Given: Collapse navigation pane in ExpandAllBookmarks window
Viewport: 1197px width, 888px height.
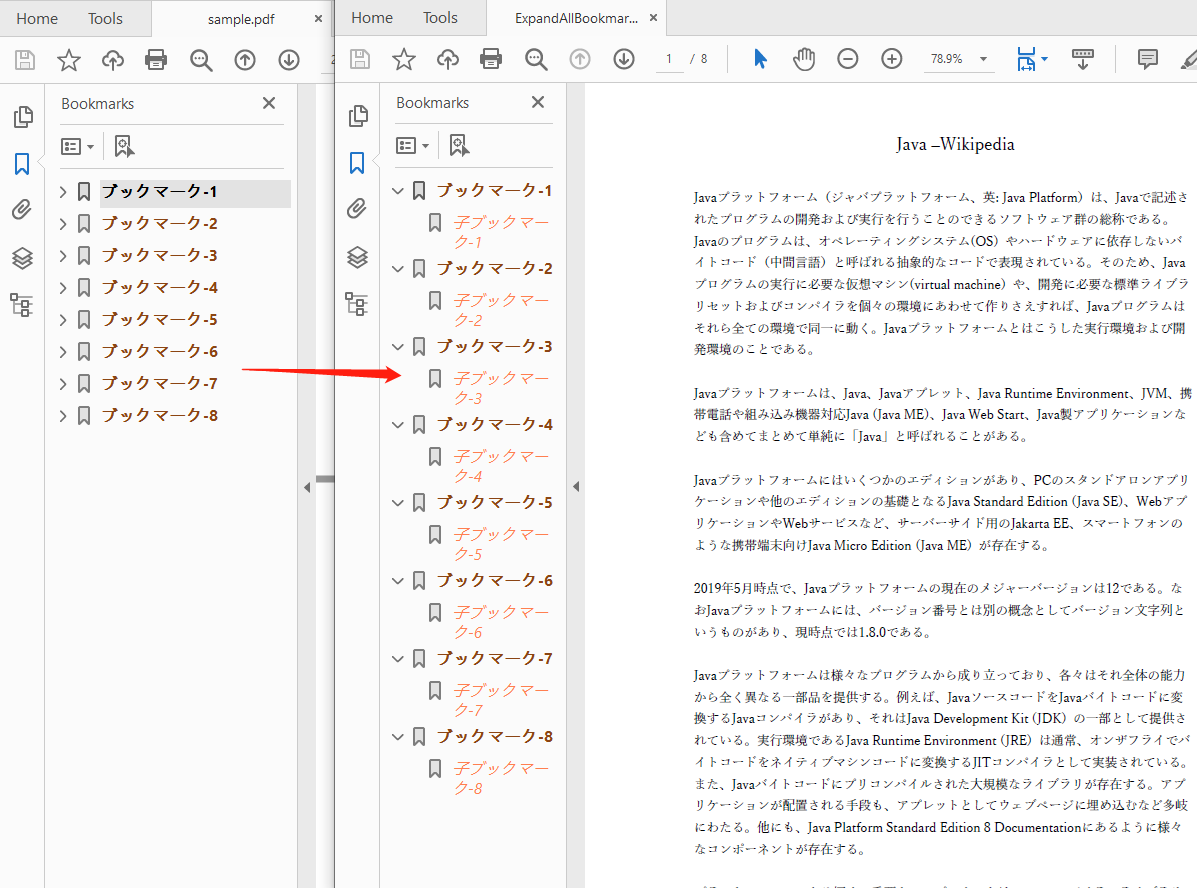Looking at the screenshot, I should click(x=576, y=486).
